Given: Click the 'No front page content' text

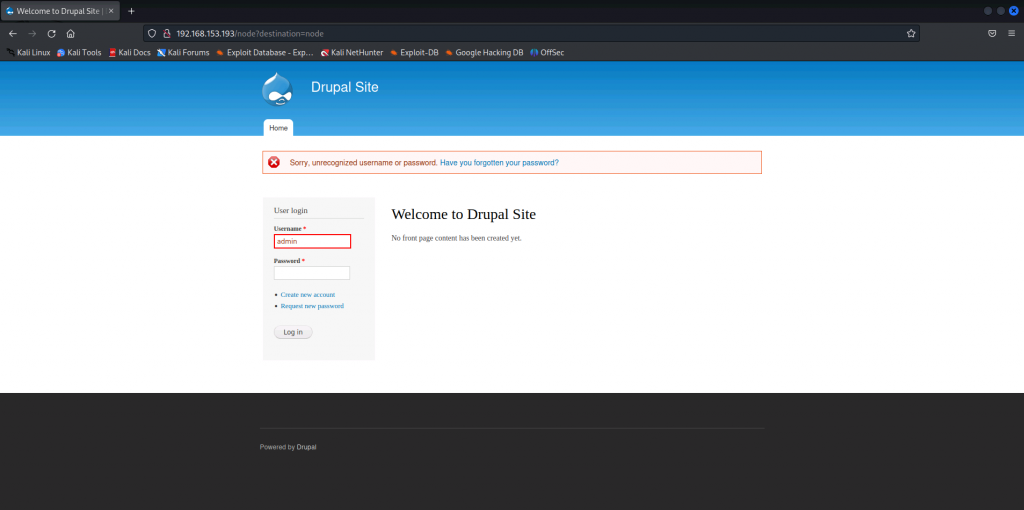Looking at the screenshot, I should pyautogui.click(x=456, y=238).
